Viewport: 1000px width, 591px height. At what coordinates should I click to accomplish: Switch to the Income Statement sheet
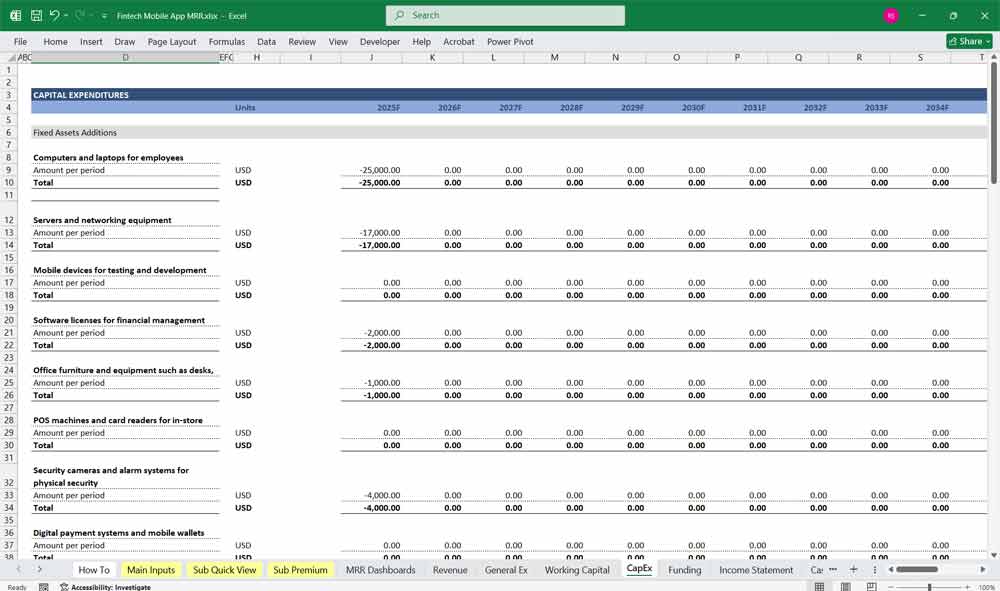pyautogui.click(x=755, y=570)
